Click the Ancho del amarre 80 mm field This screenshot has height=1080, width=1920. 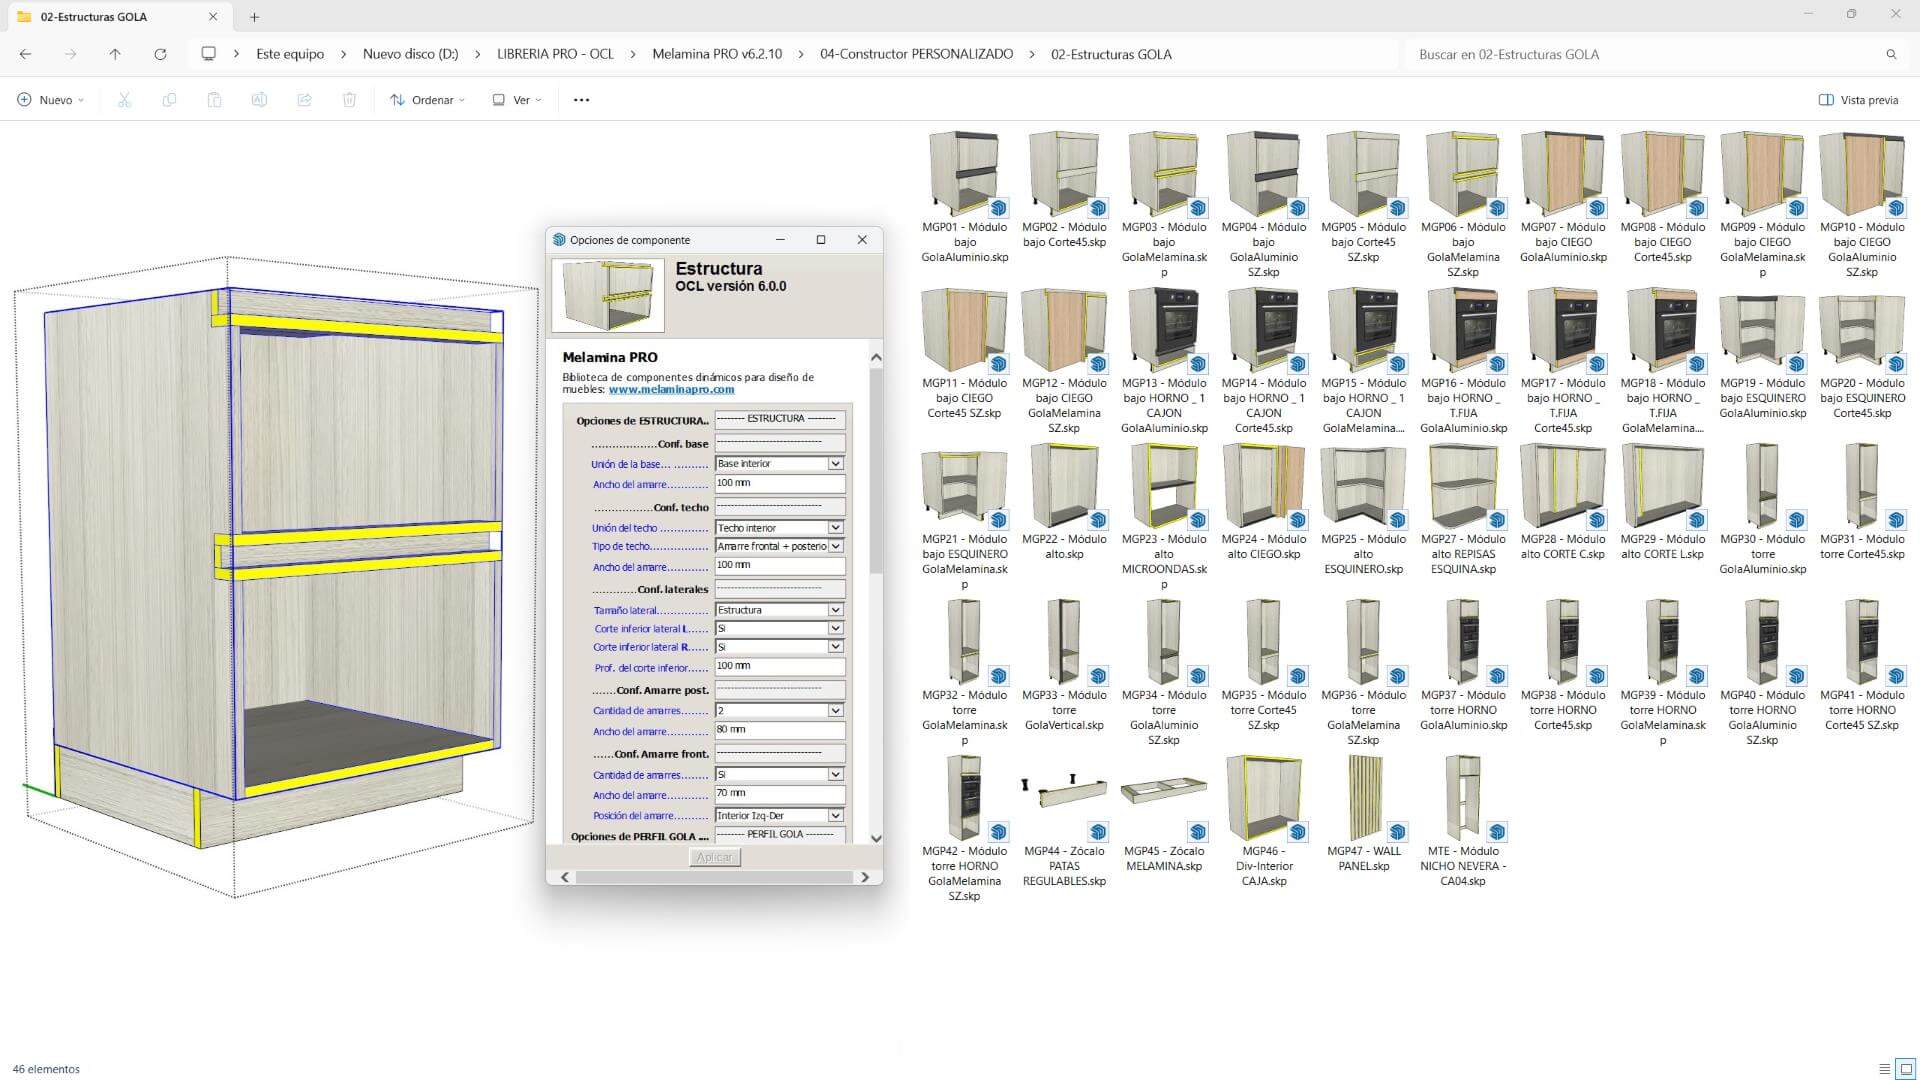(780, 730)
